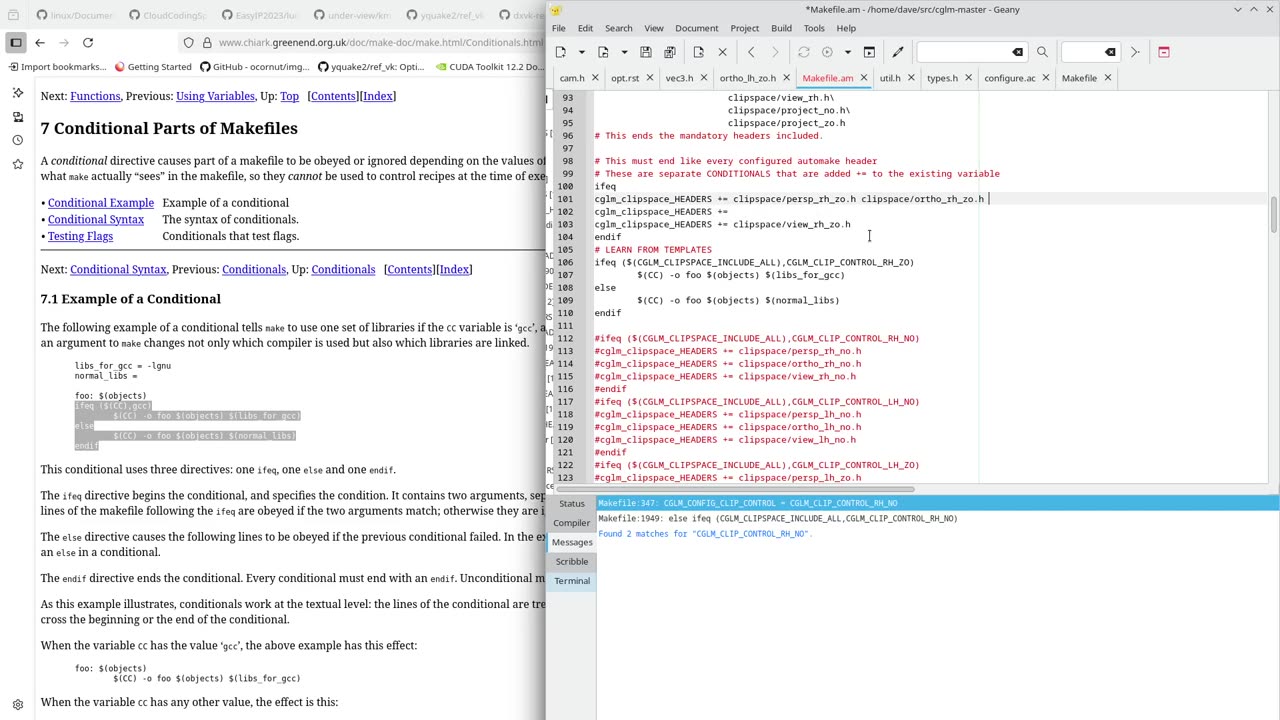Save the current file in Geany
The width and height of the screenshot is (1280, 720).
646,52
